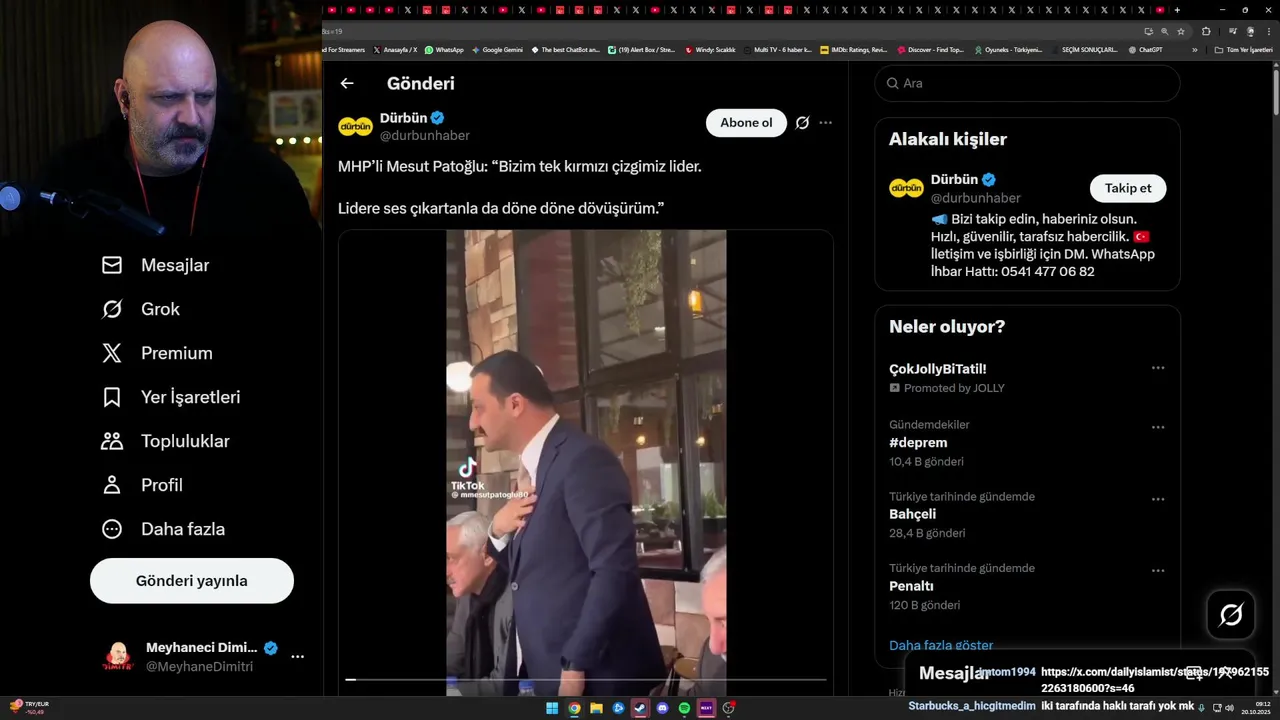1280x720 pixels.
Task: Open Google Gemini bookmark
Action: (497, 50)
